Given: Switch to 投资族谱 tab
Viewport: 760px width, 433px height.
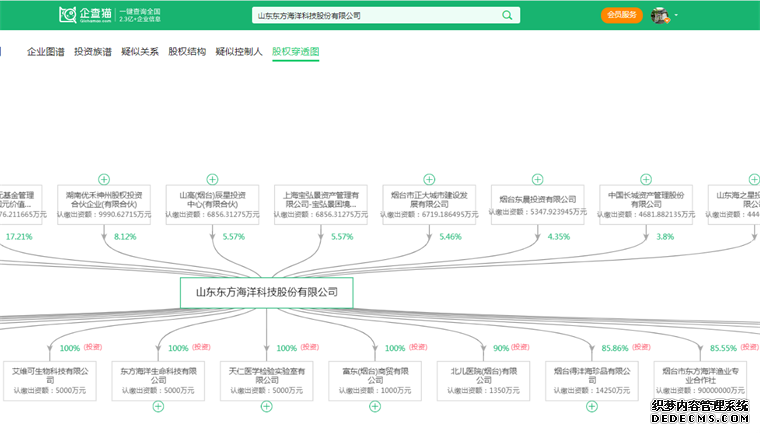Looking at the screenshot, I should 93,52.
